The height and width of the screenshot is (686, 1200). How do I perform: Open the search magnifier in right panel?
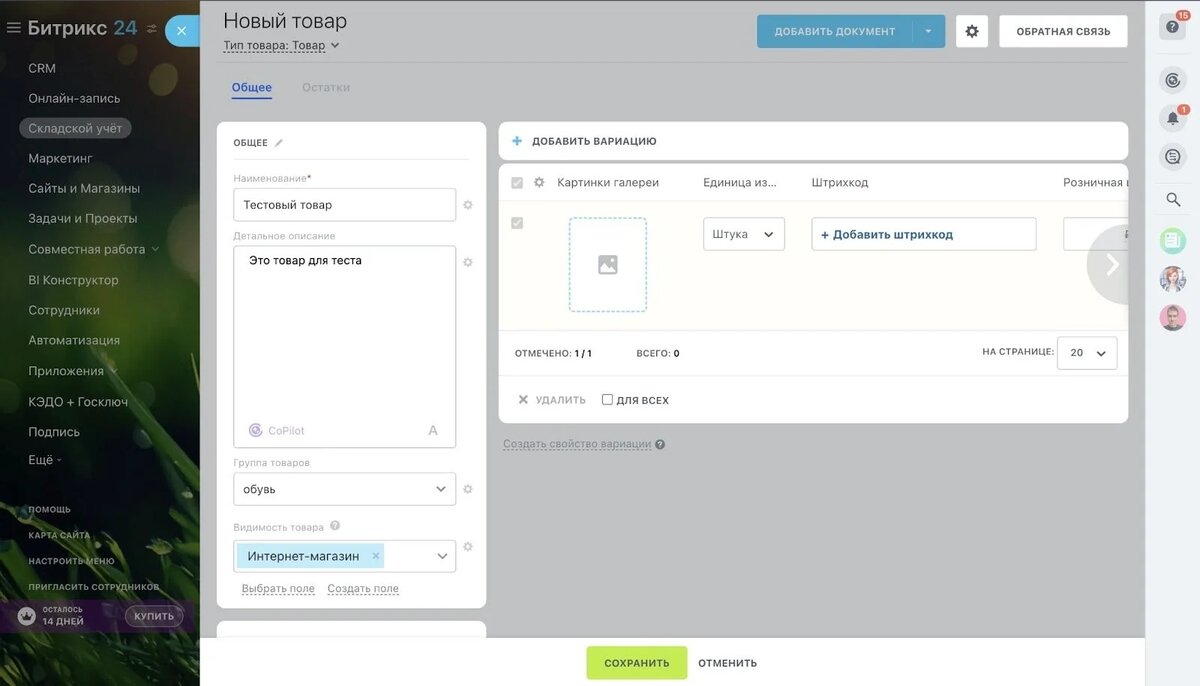coord(1173,200)
